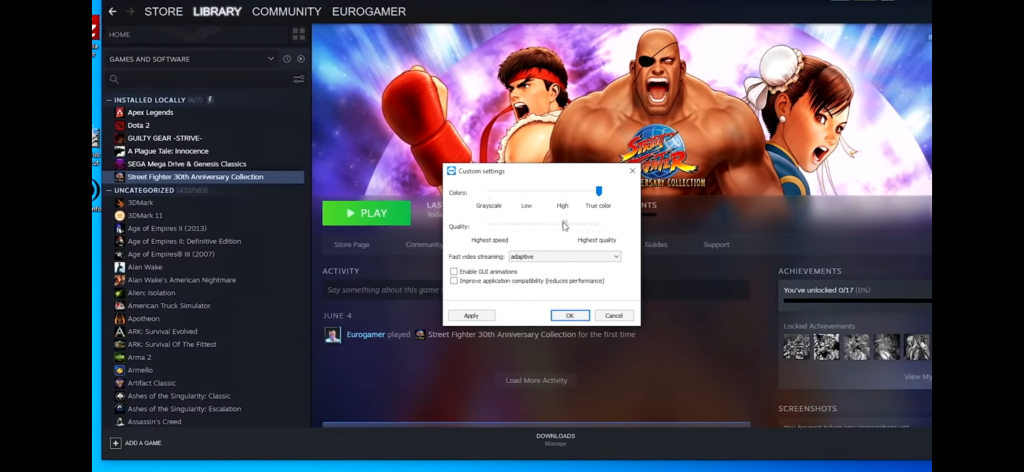This screenshot has height=472, width=1024.
Task: Cancel the Custom settings dialog
Action: point(614,315)
